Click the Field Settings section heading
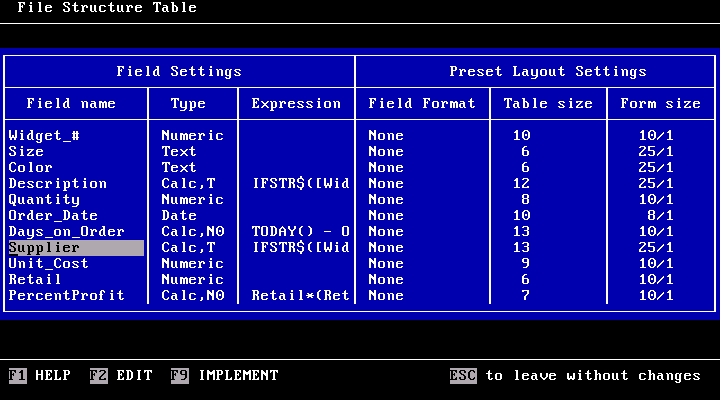The image size is (720, 400). [179, 72]
